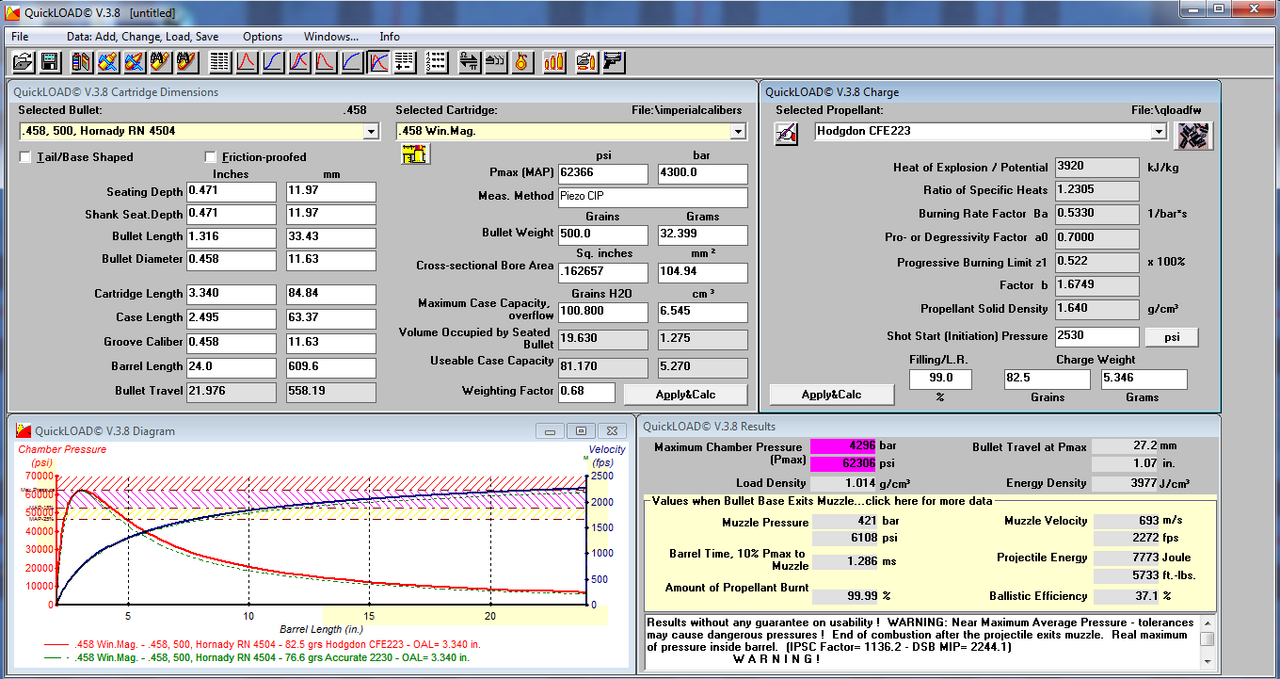Click the magenta 4296 bar Pmax value

(x=845, y=447)
